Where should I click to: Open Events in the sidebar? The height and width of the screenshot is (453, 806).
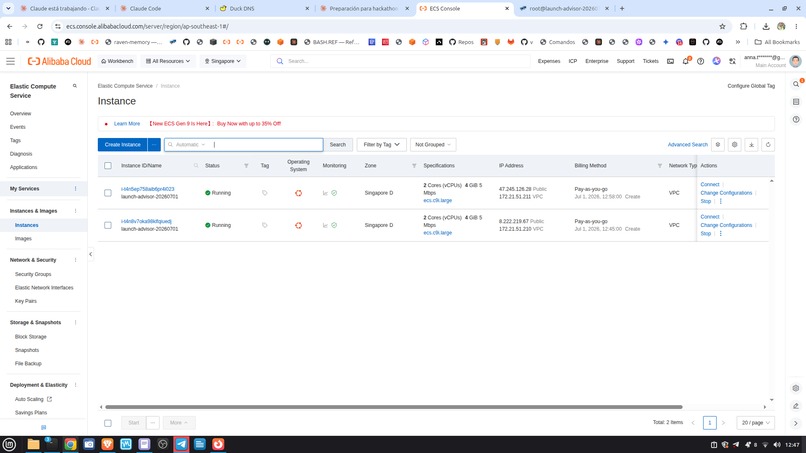click(17, 127)
